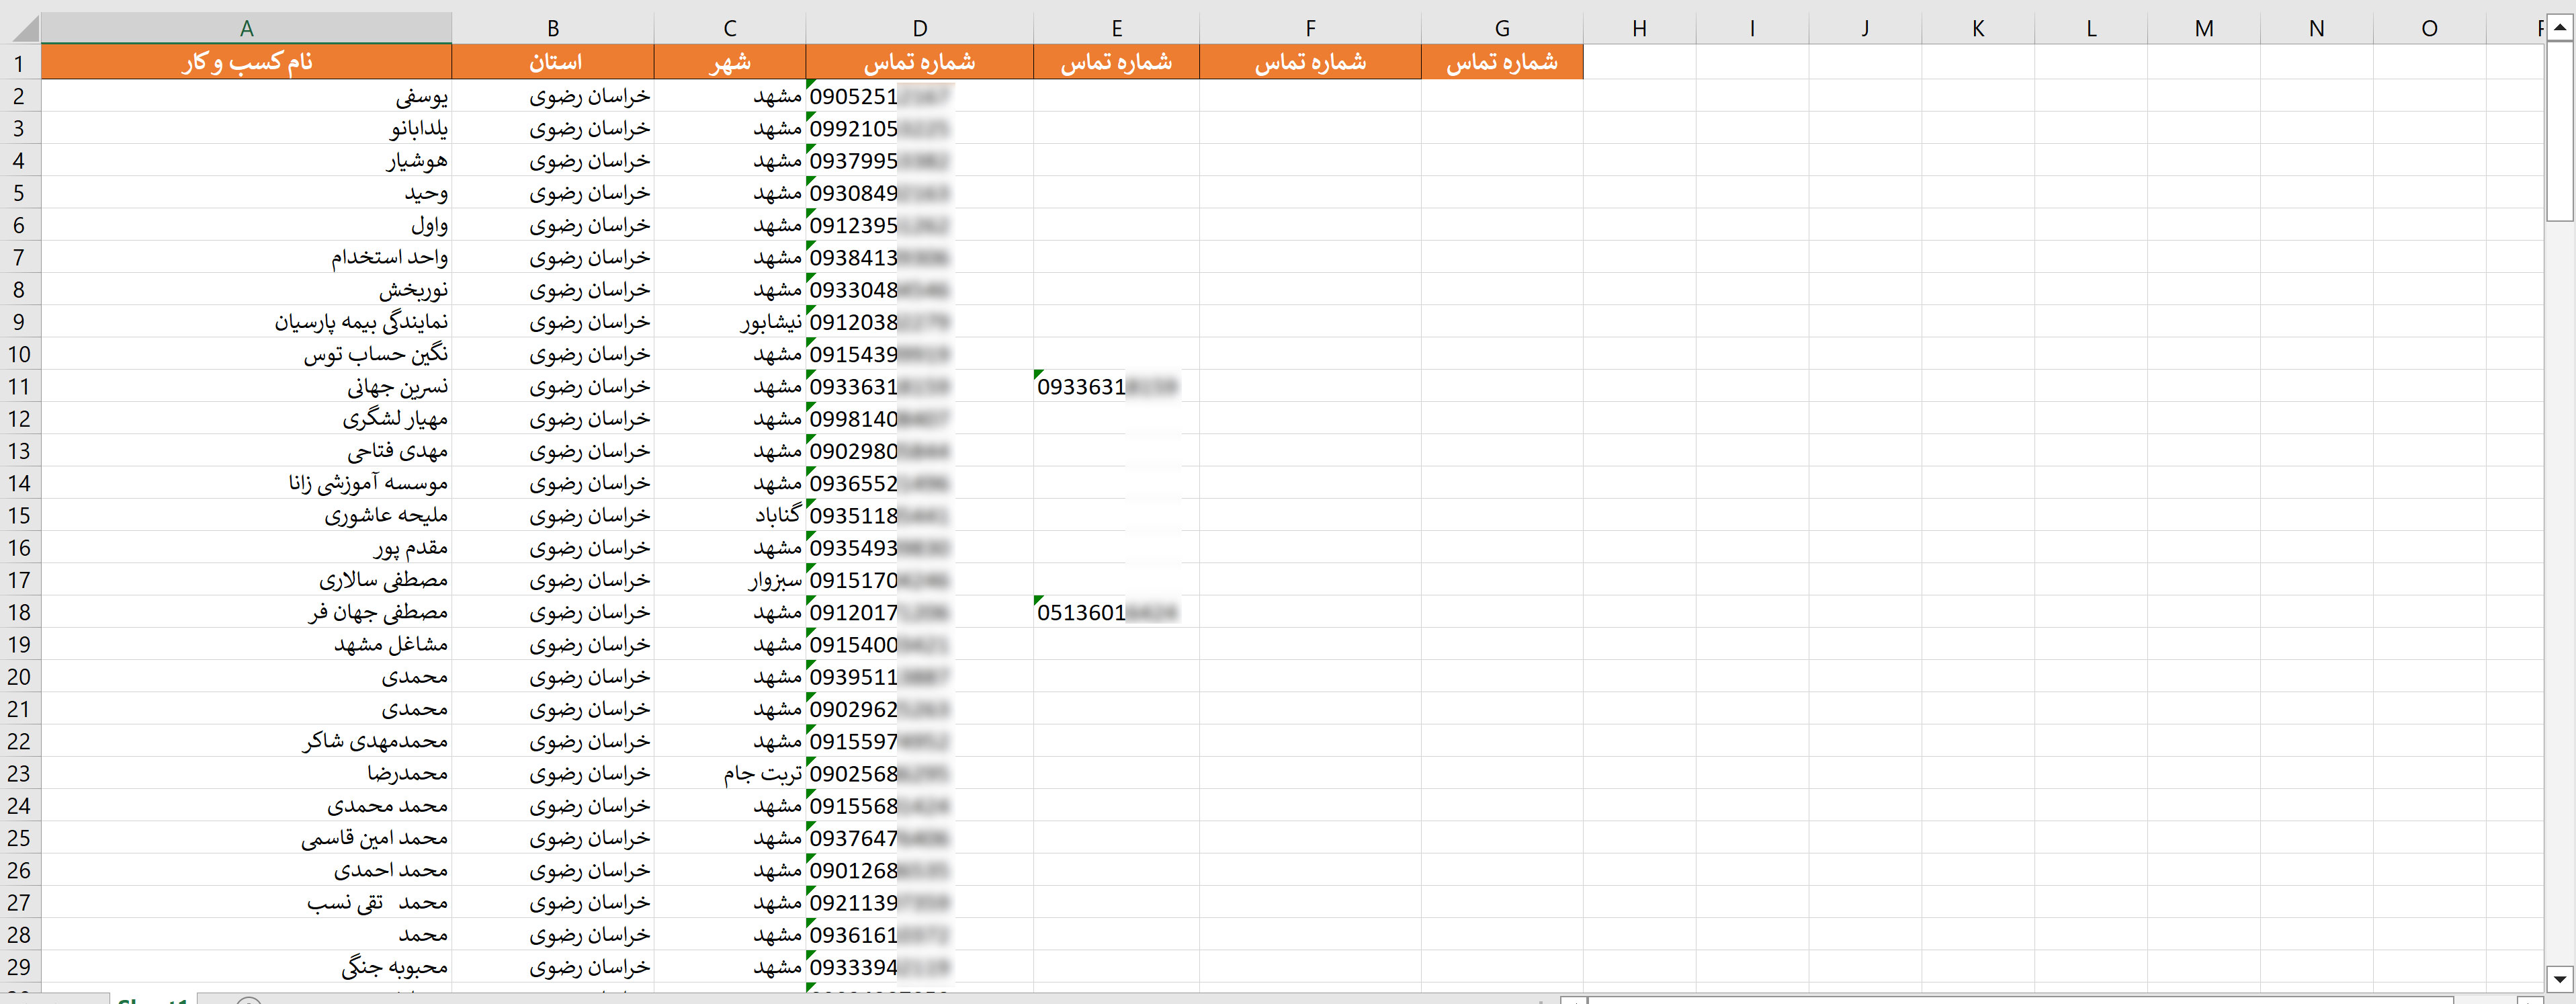Click 'شماره تماس' header in column E
The image size is (2576, 1004).
[1117, 62]
